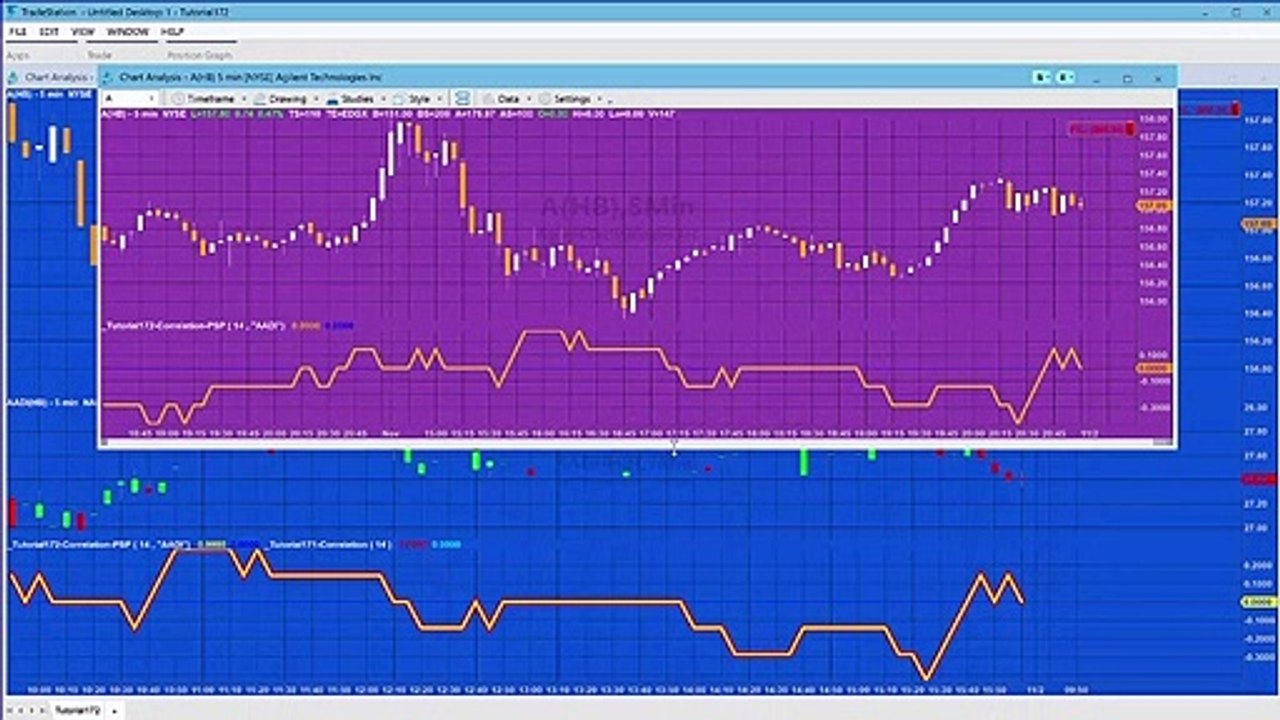Screen dimensions: 1280x720
Task: Click the Drawing pencil icon
Action: (259, 99)
